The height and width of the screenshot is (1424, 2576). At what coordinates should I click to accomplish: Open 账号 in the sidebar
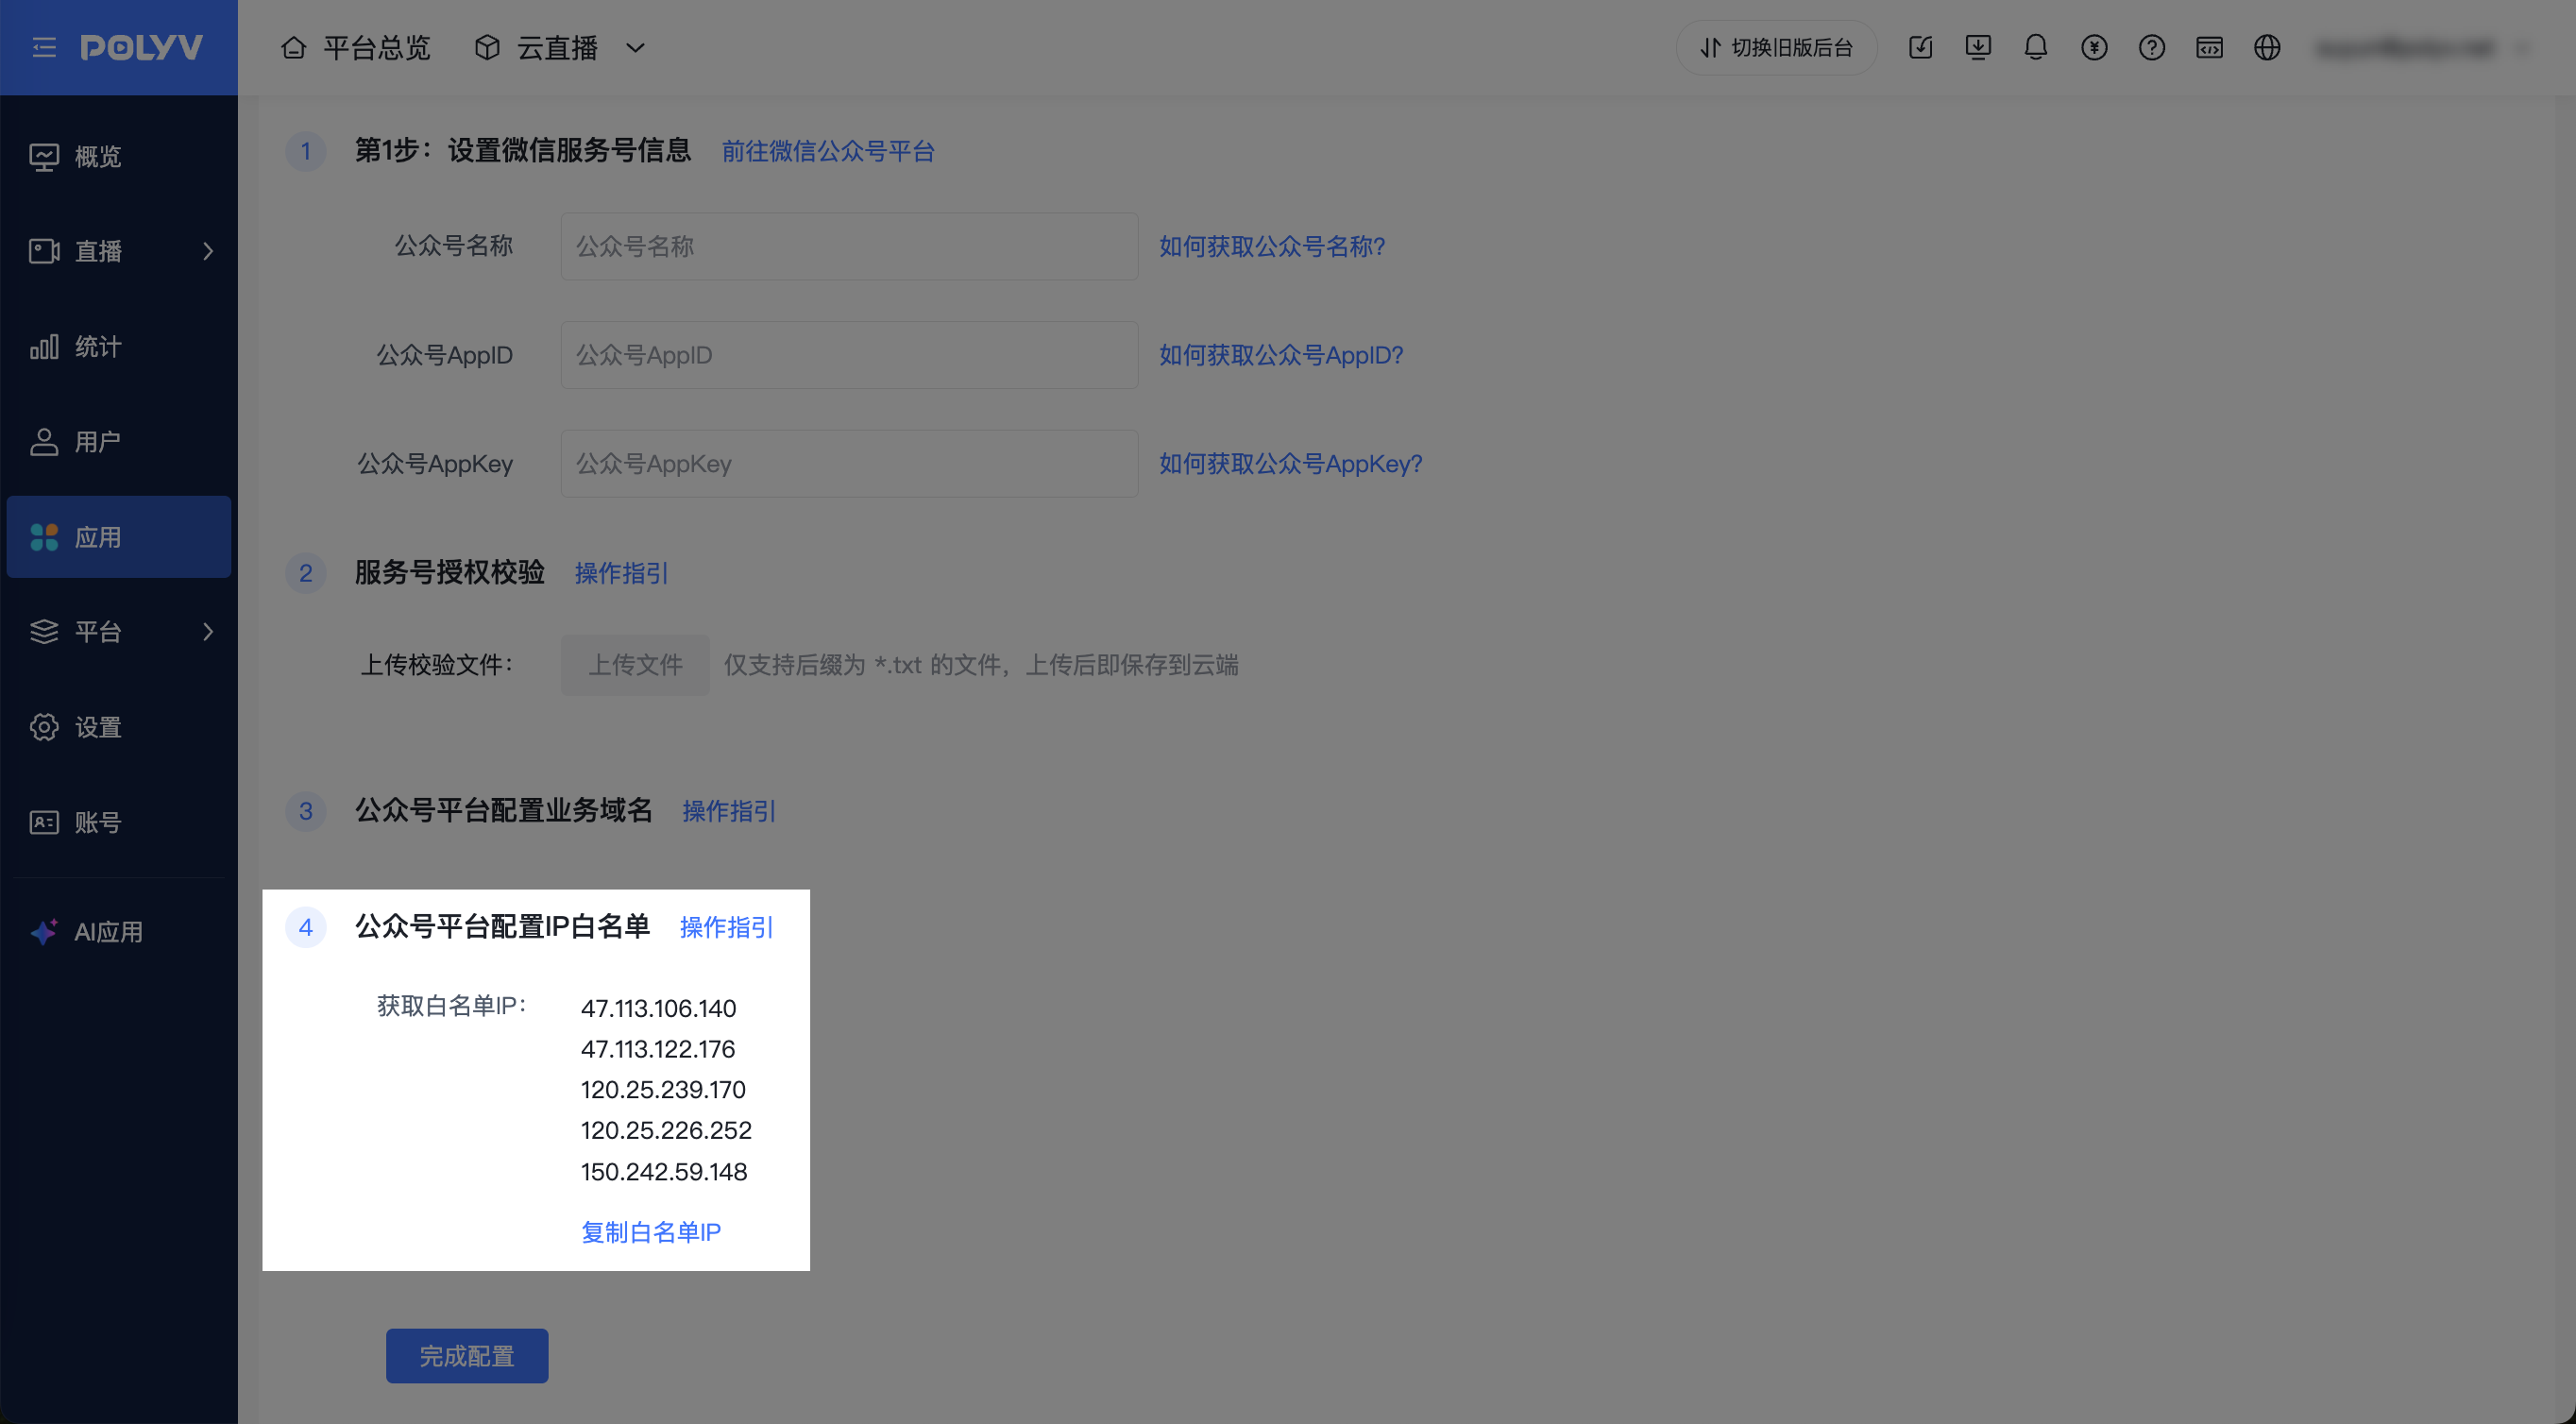[119, 822]
